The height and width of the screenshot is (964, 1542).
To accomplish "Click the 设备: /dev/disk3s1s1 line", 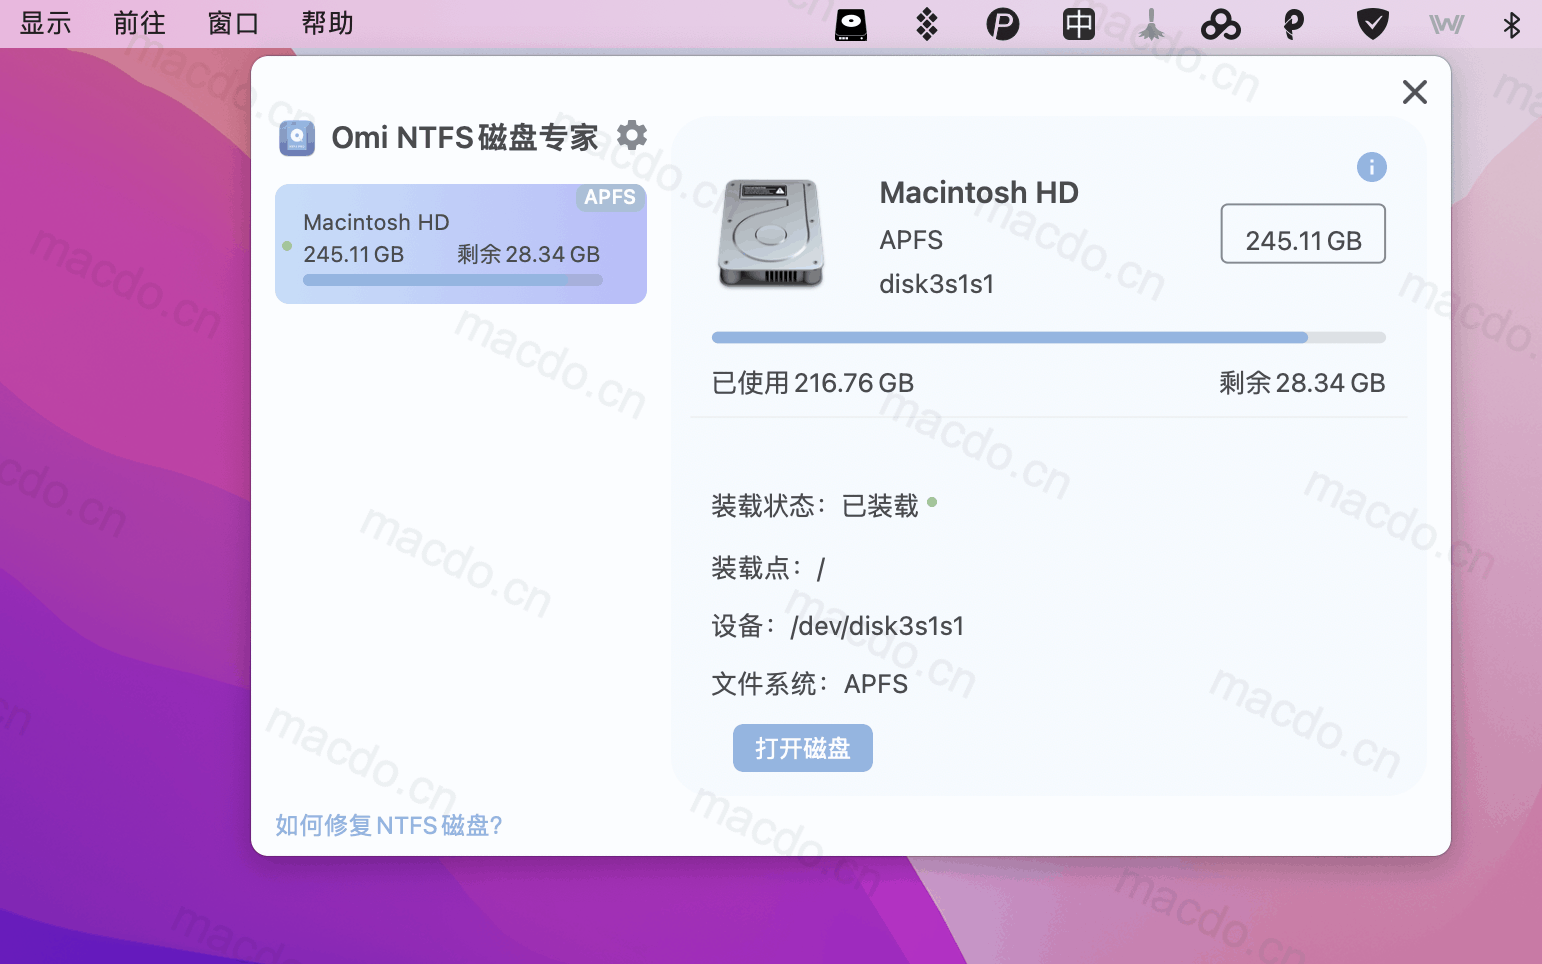I will pyautogui.click(x=838, y=626).
